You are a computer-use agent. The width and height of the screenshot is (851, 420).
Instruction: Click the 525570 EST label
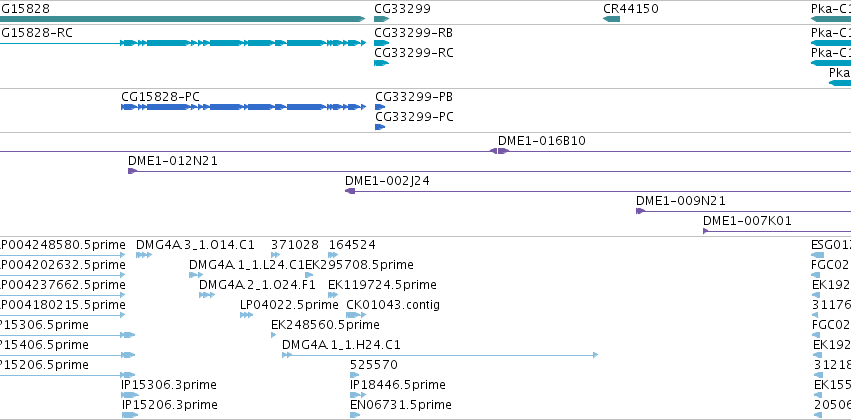pyautogui.click(x=373, y=365)
